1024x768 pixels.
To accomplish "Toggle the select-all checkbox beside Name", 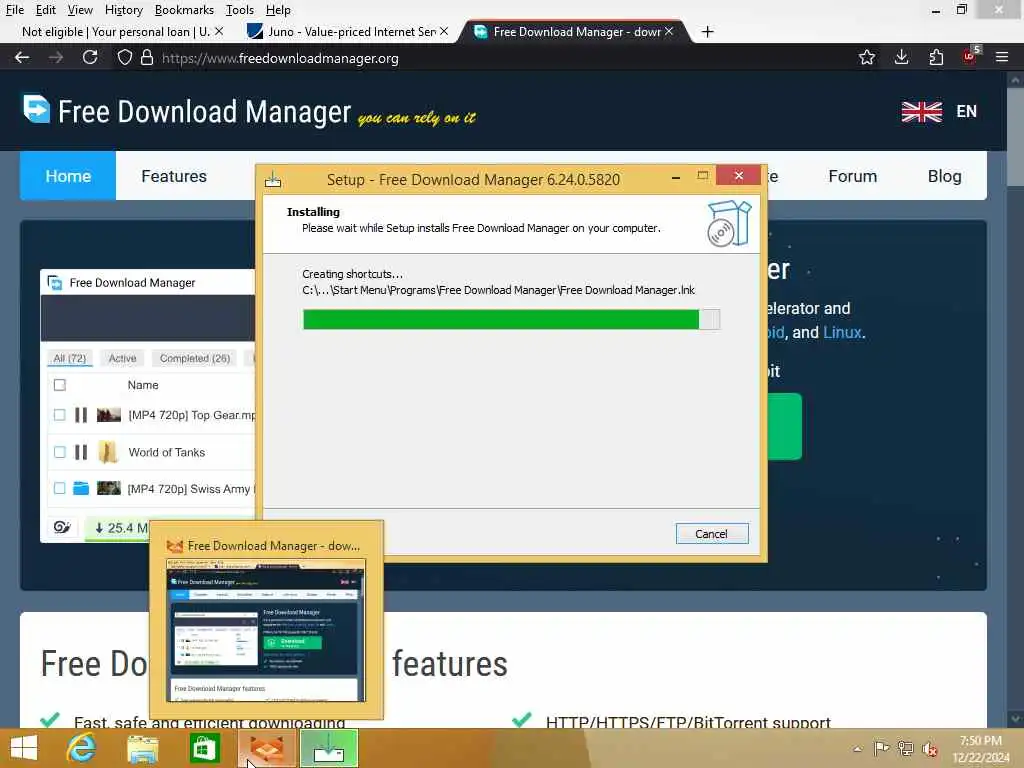I will (59, 385).
